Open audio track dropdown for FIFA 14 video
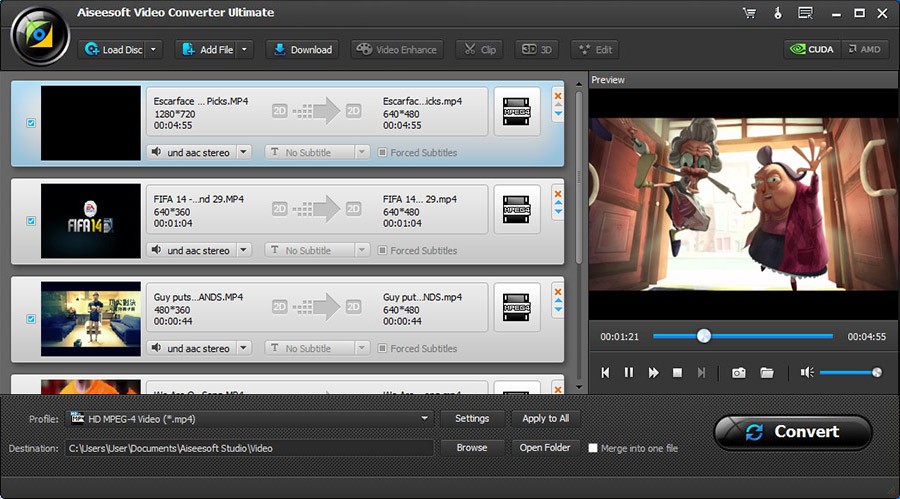Screen dimensions: 900x499 243,250
